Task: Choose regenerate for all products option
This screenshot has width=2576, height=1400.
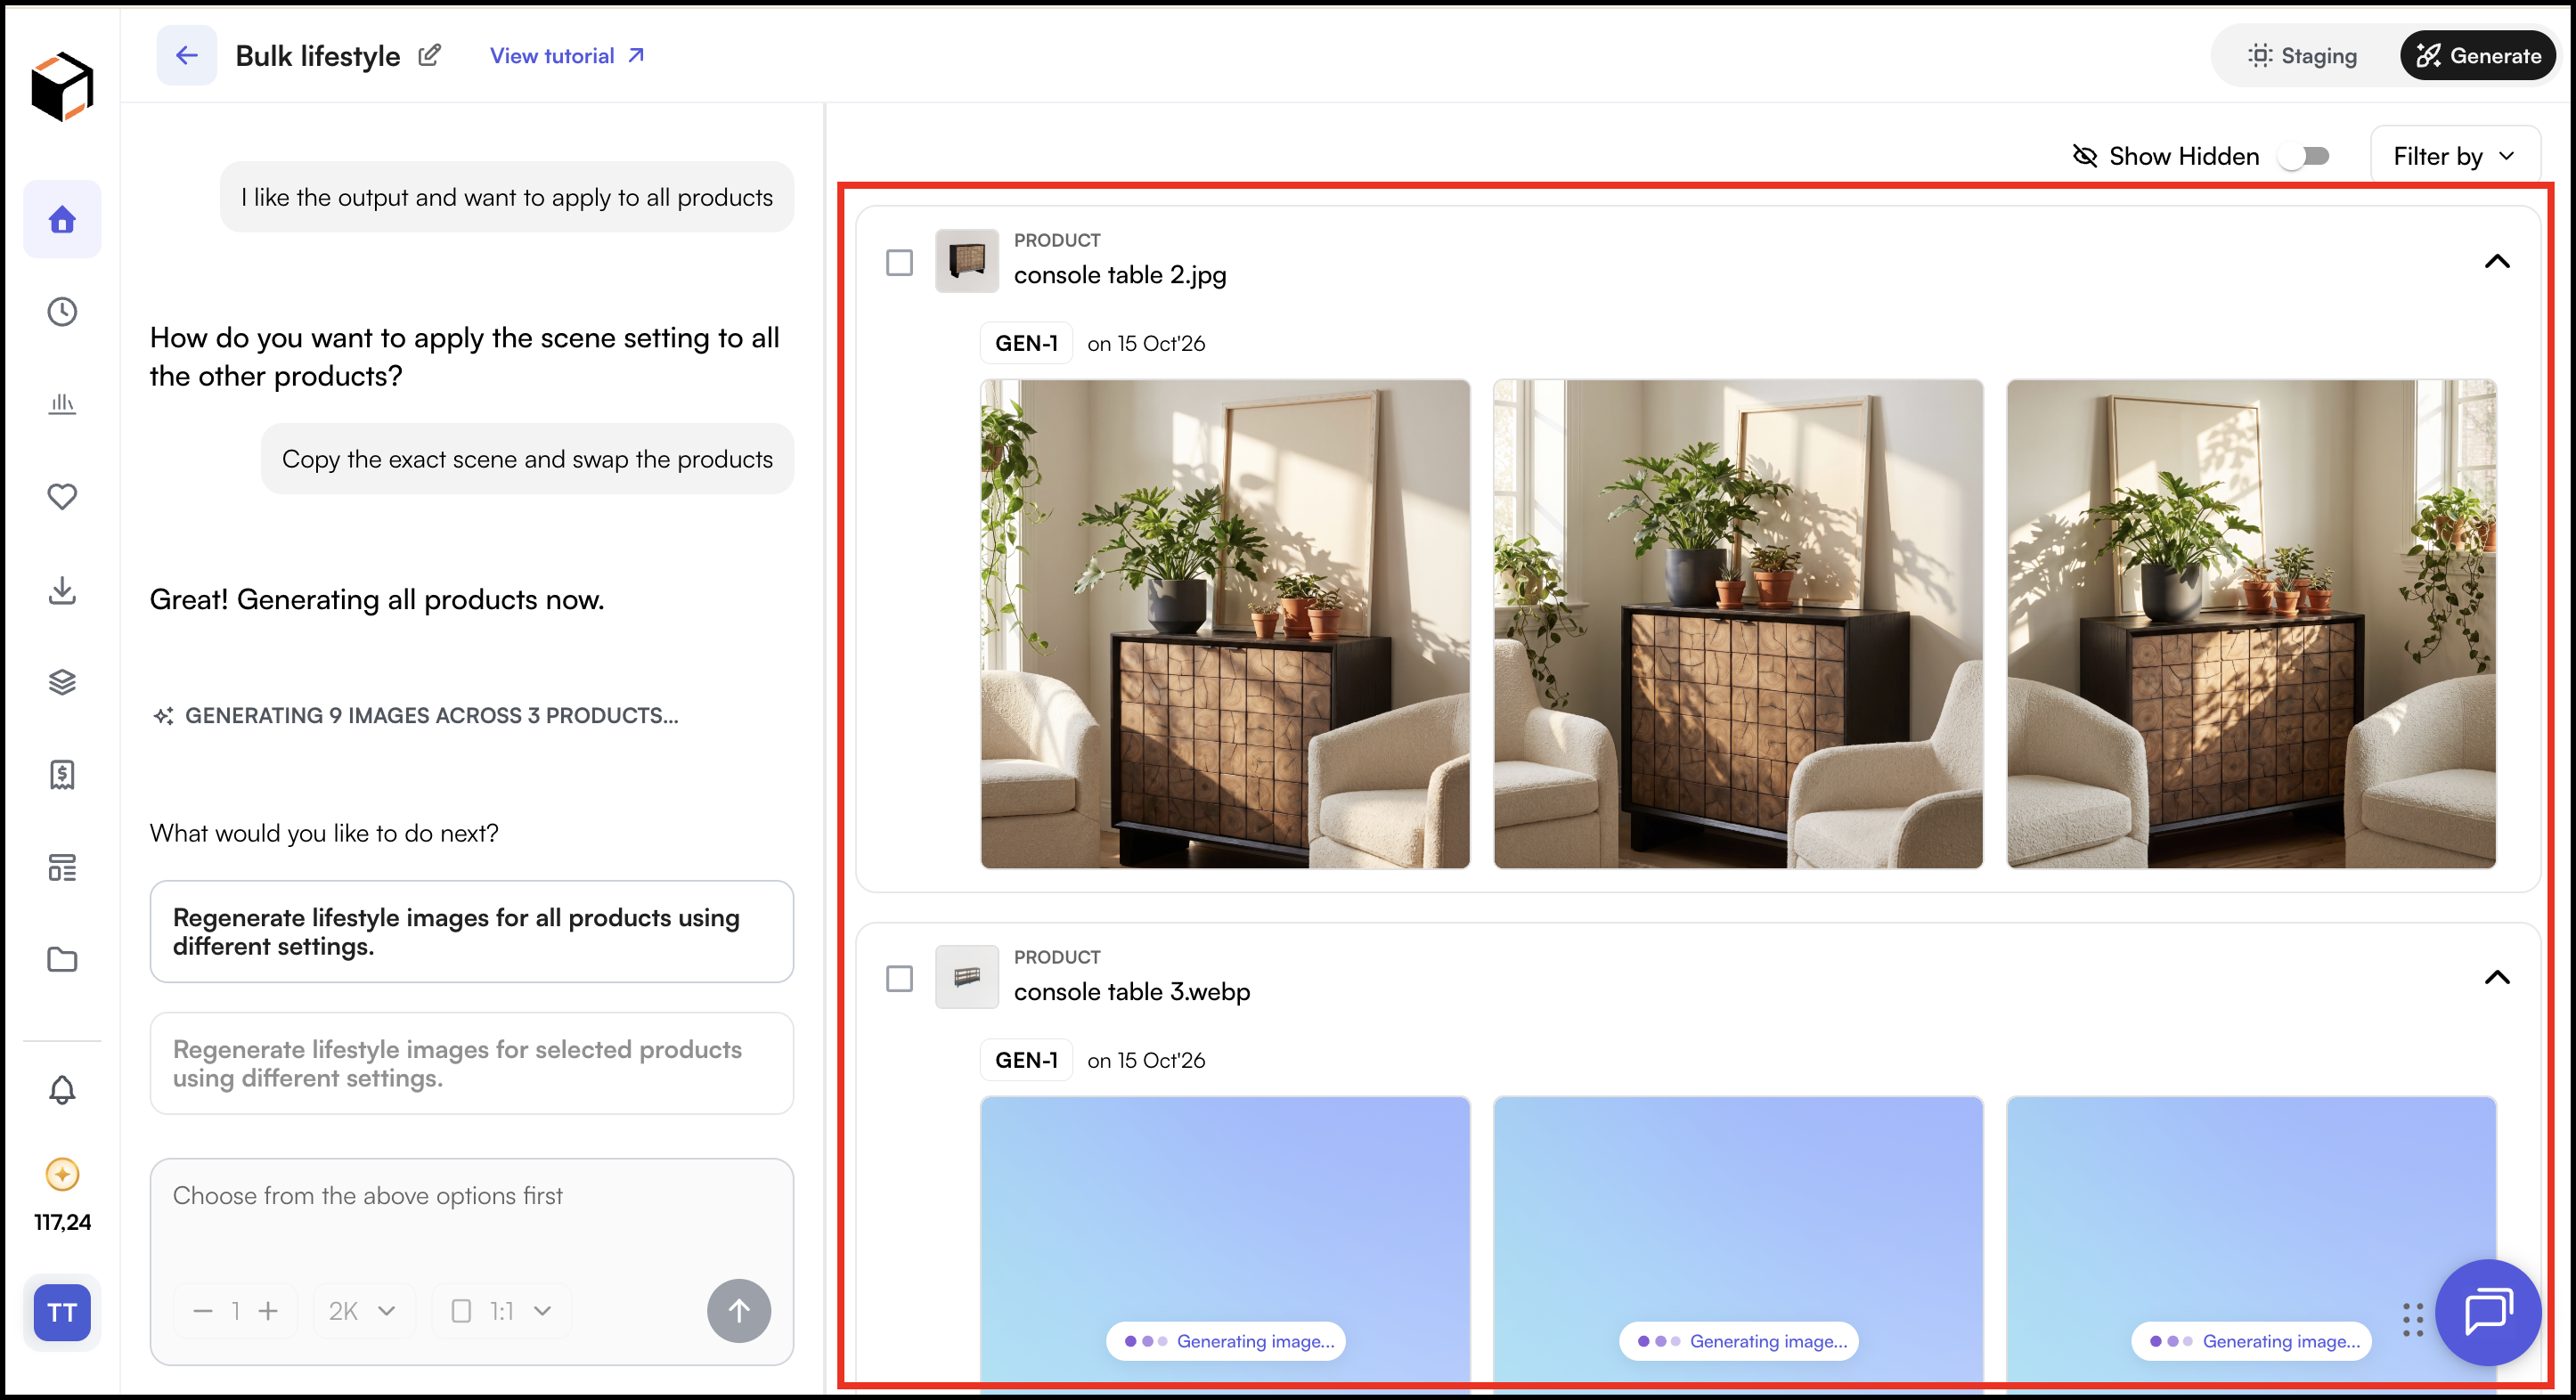Action: pyautogui.click(x=471, y=931)
